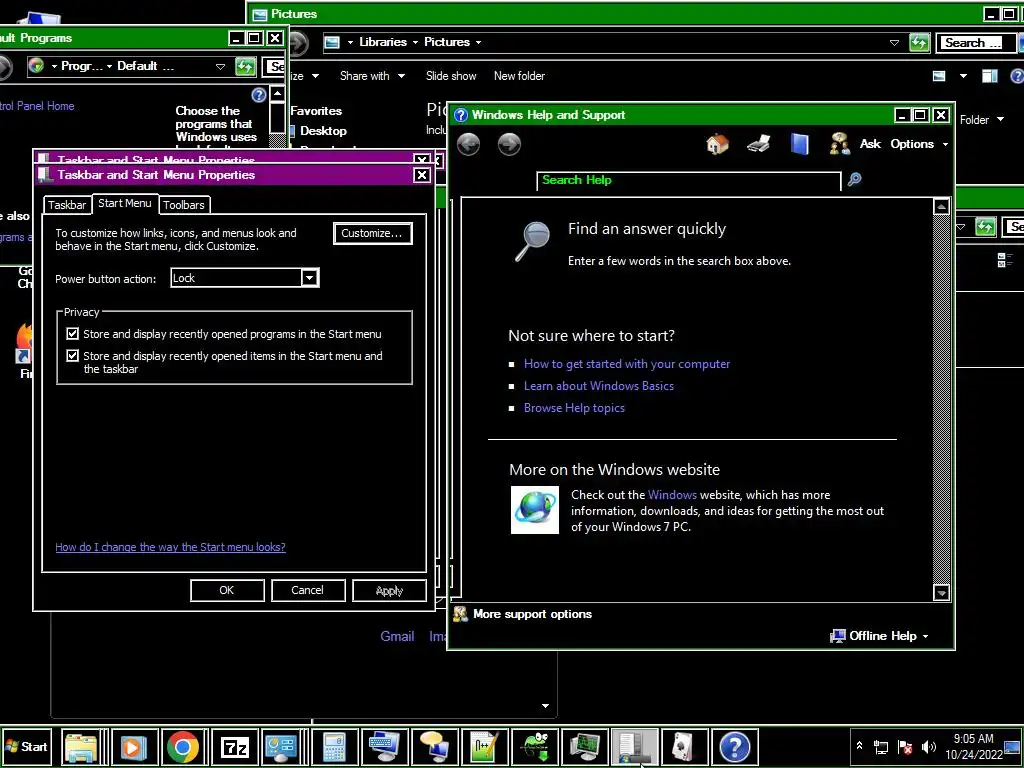Image resolution: width=1024 pixels, height=768 pixels.
Task: Refresh the Pictures library address bar
Action: click(919, 42)
